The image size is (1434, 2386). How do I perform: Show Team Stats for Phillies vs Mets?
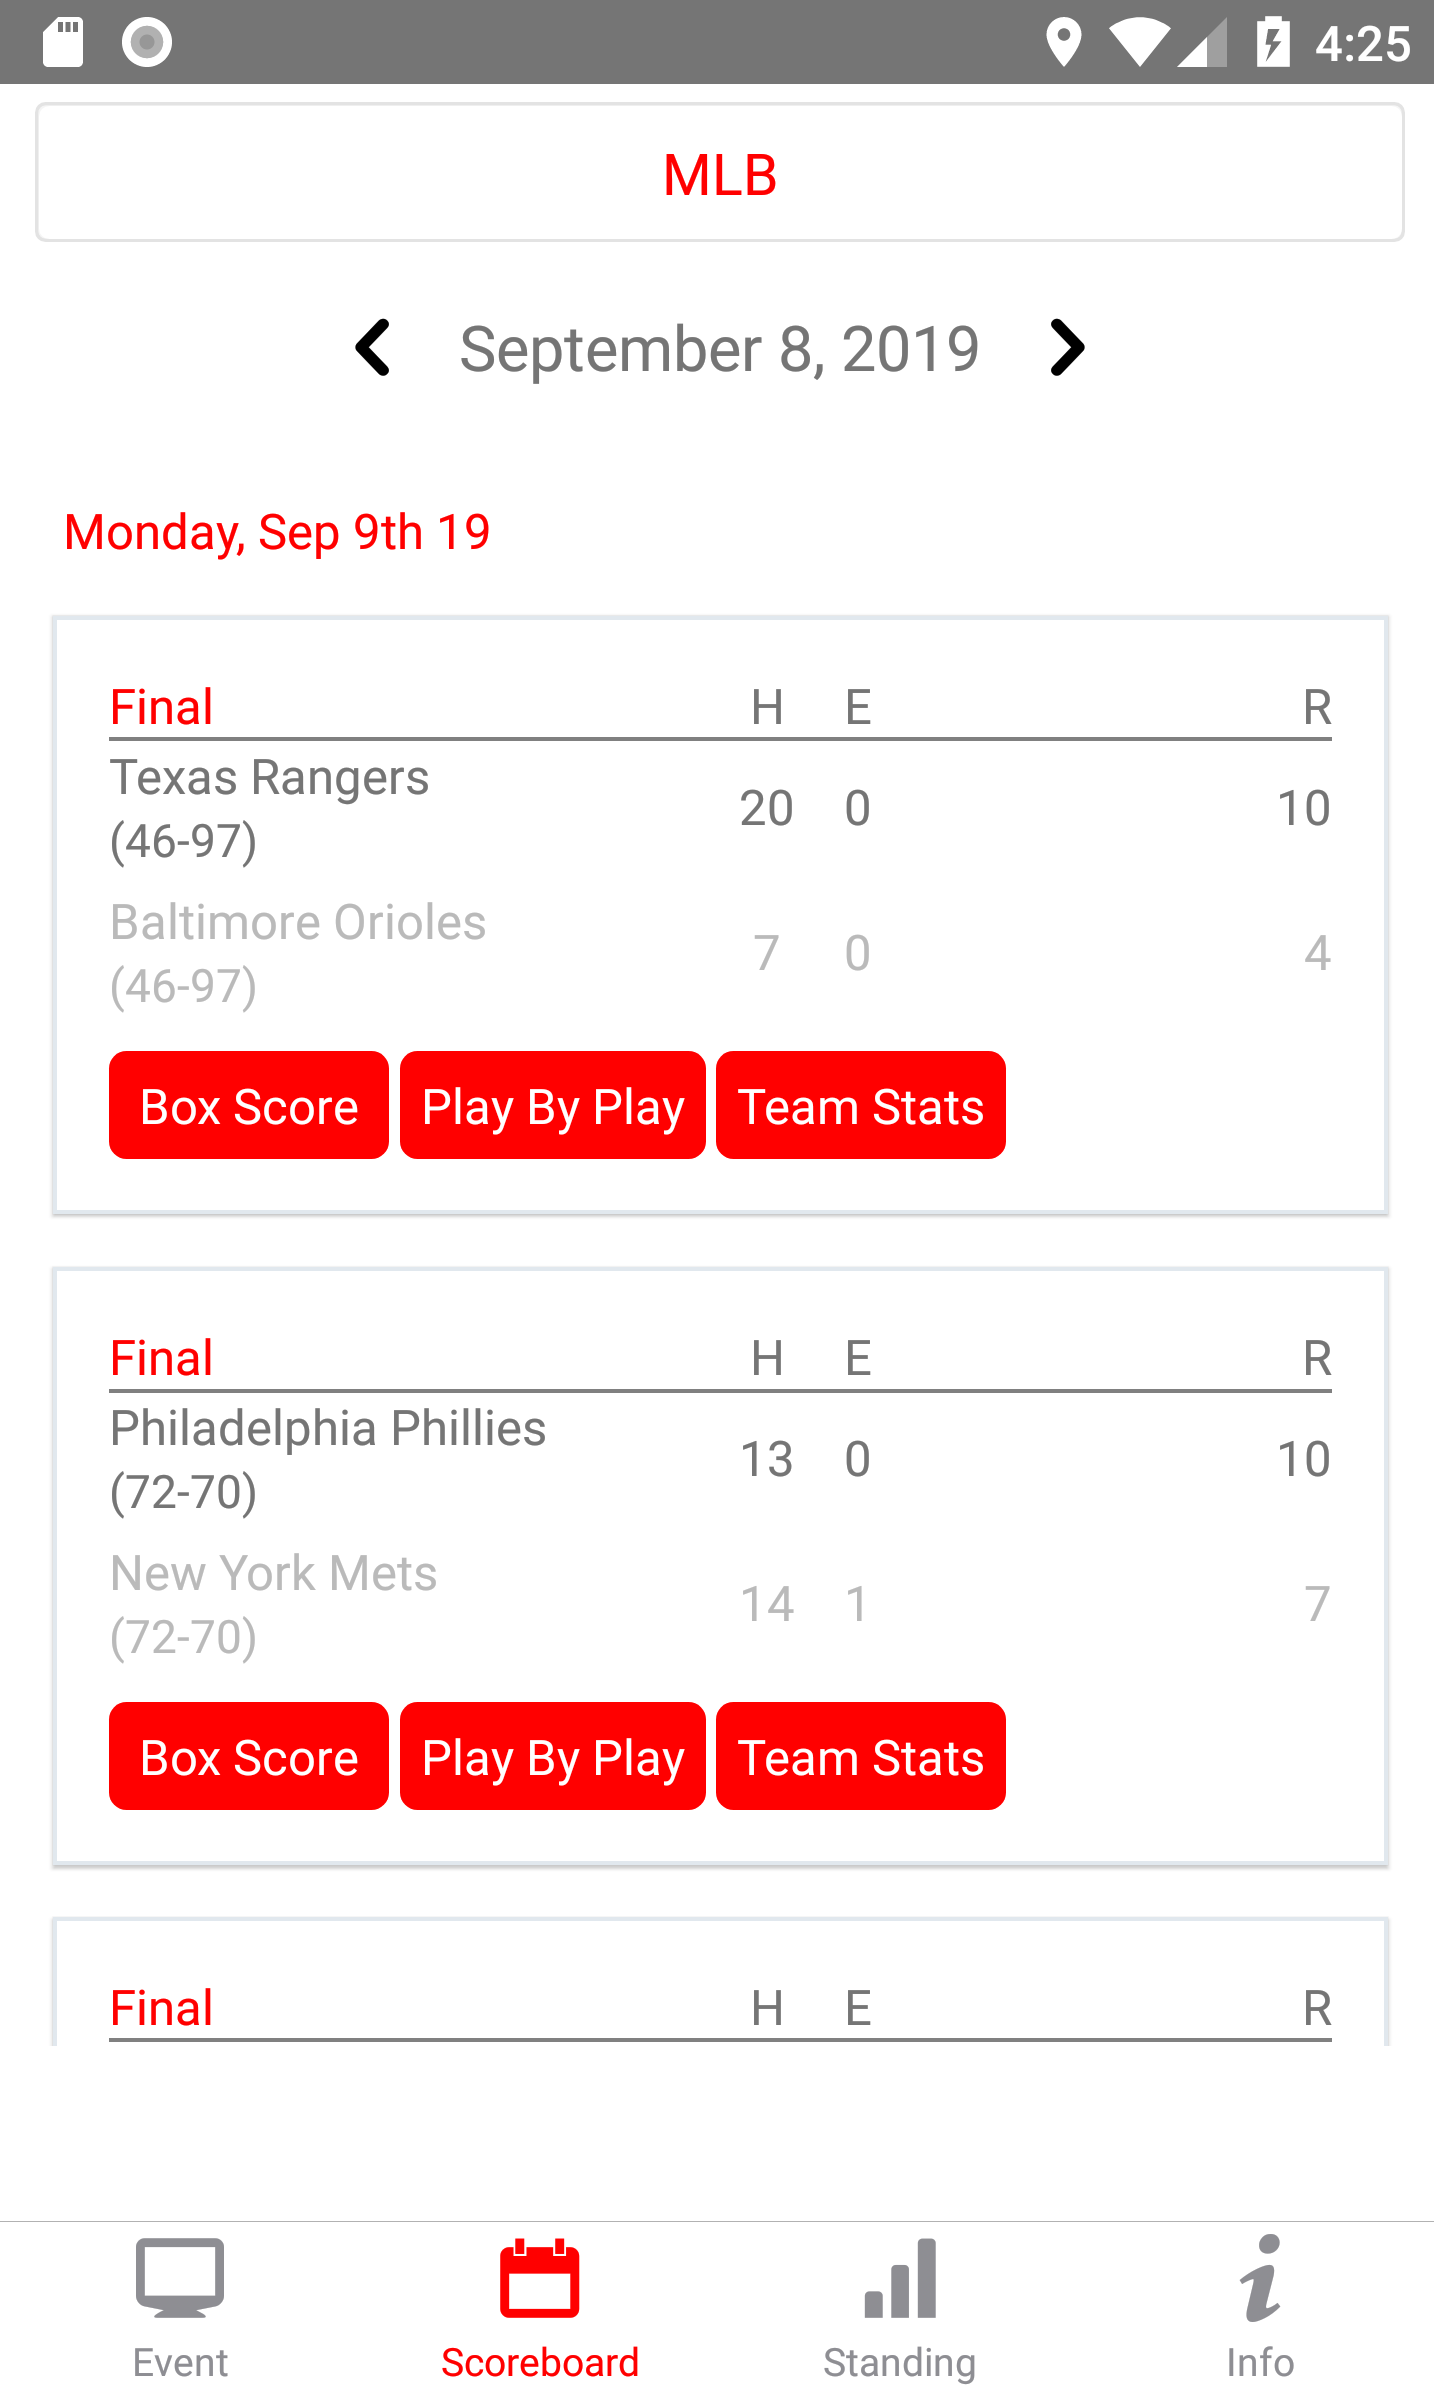tap(860, 1756)
